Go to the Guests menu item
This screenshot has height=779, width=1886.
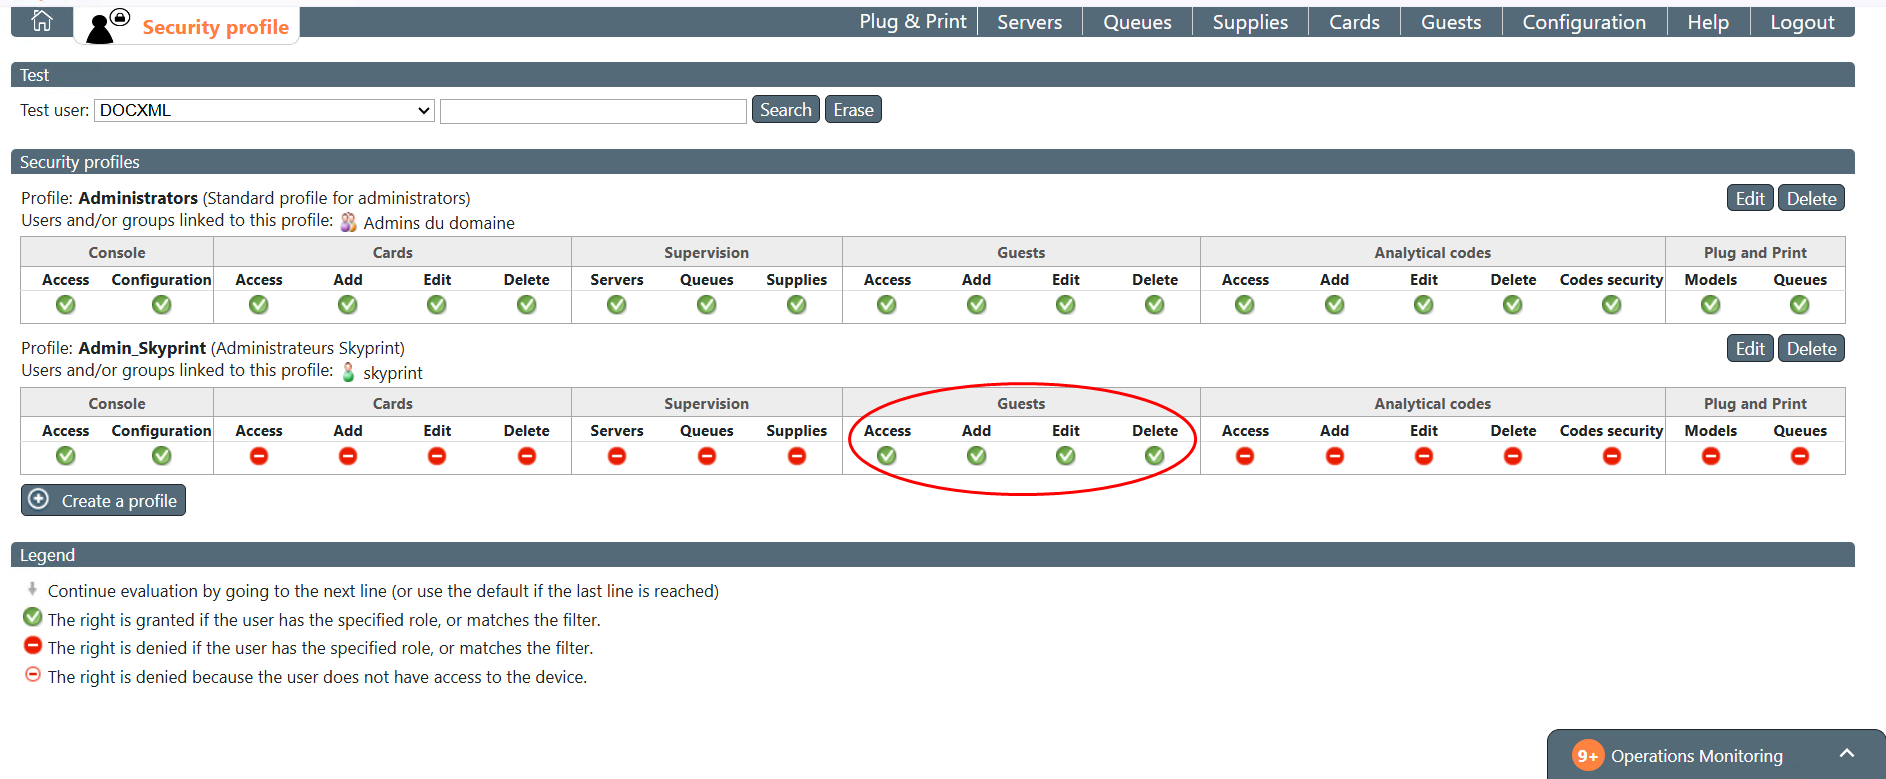[x=1450, y=22]
